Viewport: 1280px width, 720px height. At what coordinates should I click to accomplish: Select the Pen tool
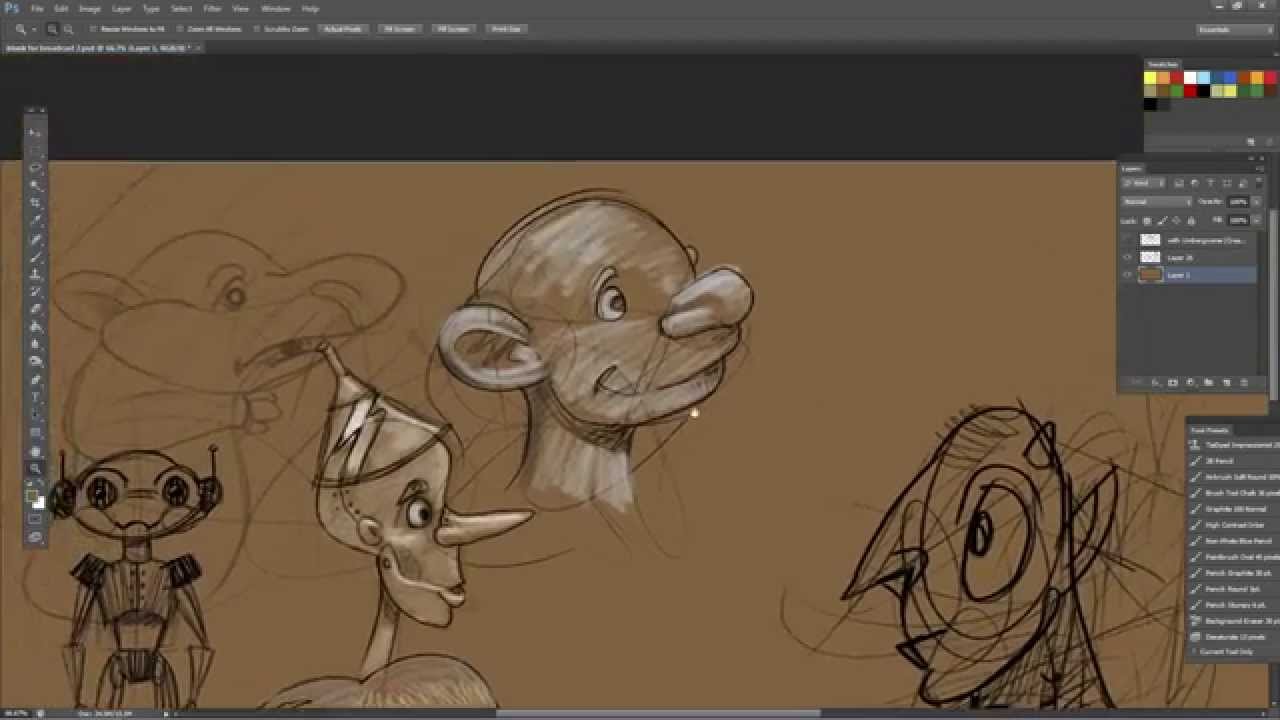(x=35, y=379)
